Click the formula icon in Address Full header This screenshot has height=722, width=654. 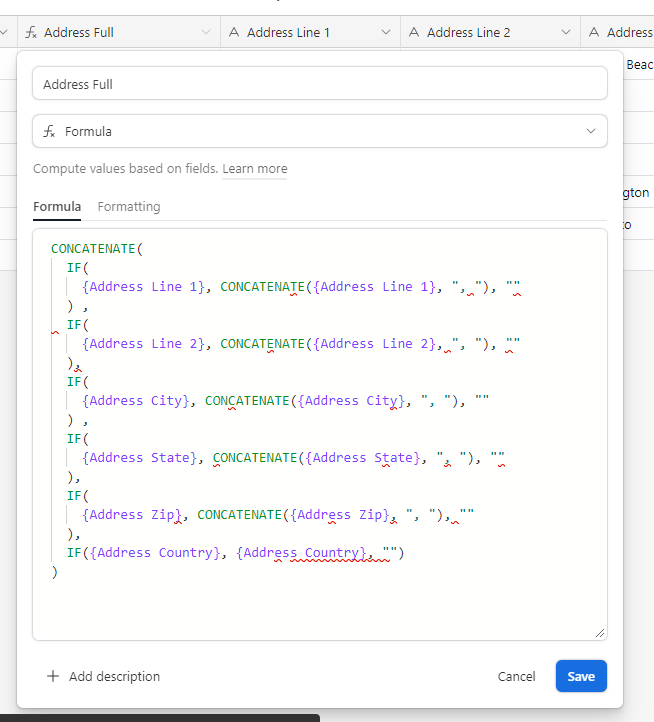point(31,32)
